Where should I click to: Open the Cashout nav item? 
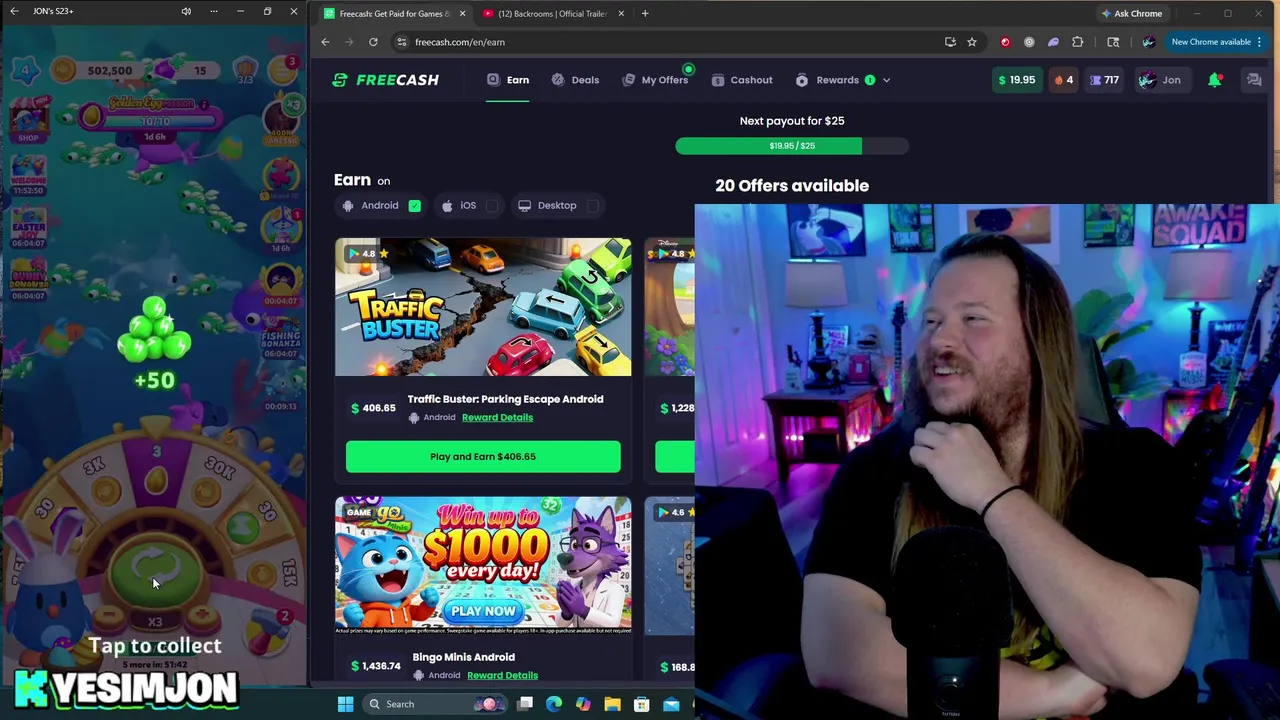point(742,80)
